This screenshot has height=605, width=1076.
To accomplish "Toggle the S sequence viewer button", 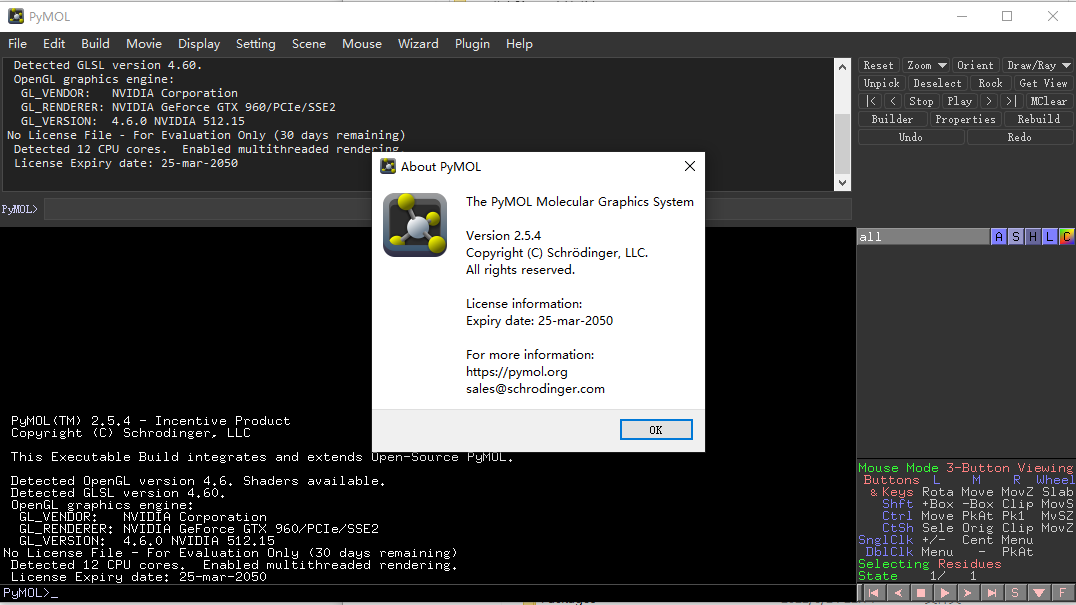I will (x=1016, y=593).
